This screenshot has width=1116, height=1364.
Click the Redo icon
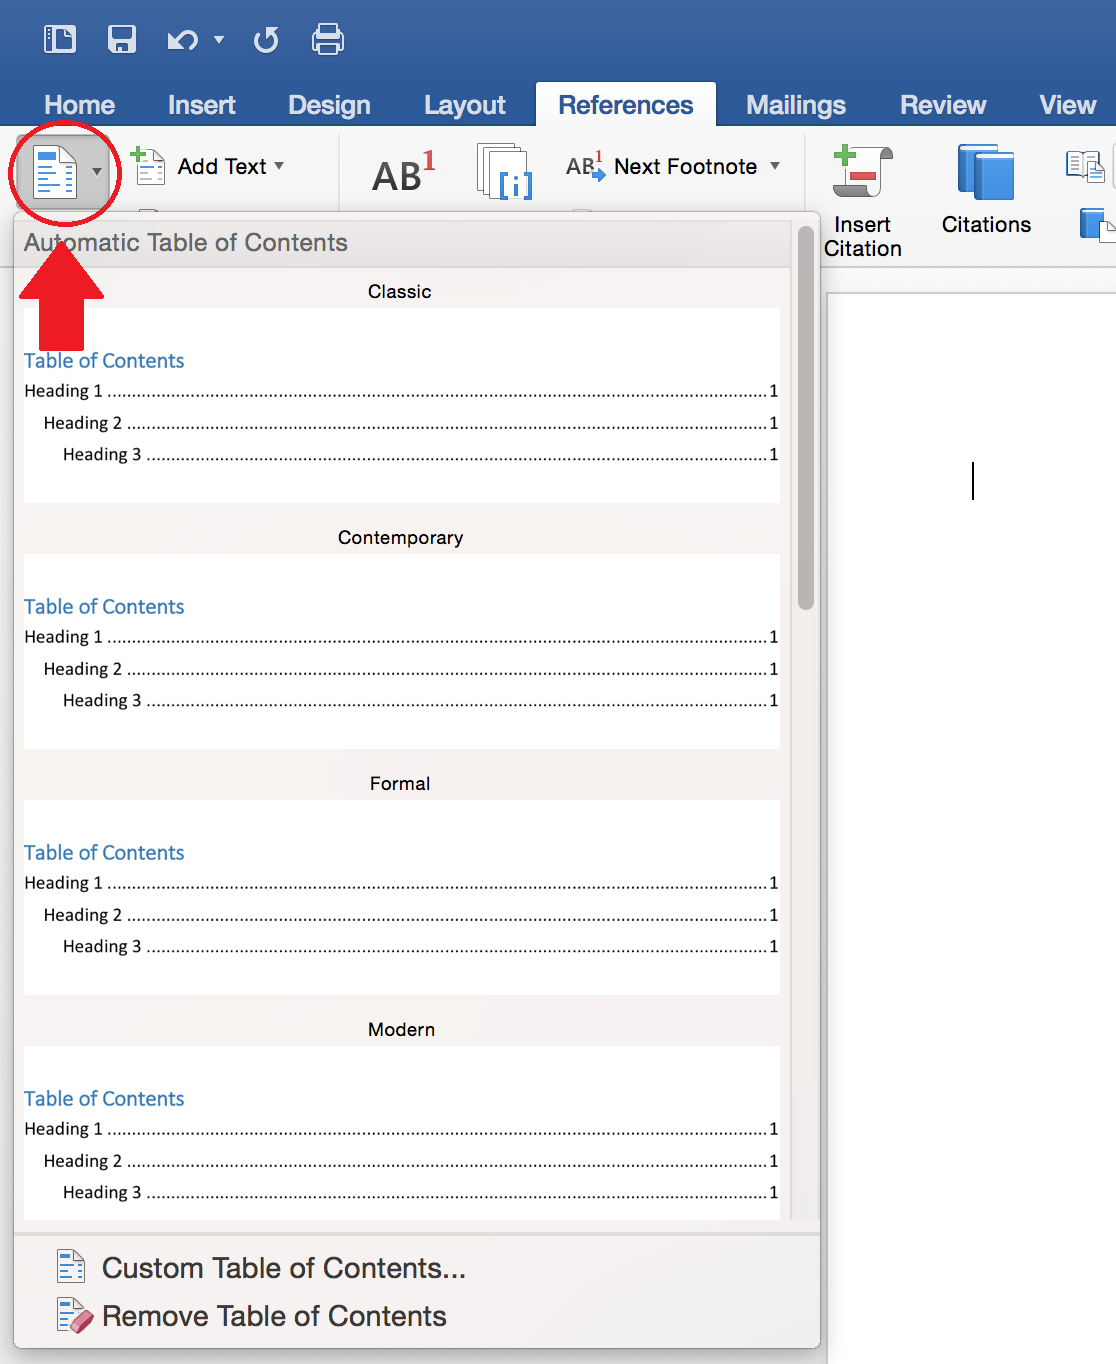pos(266,40)
